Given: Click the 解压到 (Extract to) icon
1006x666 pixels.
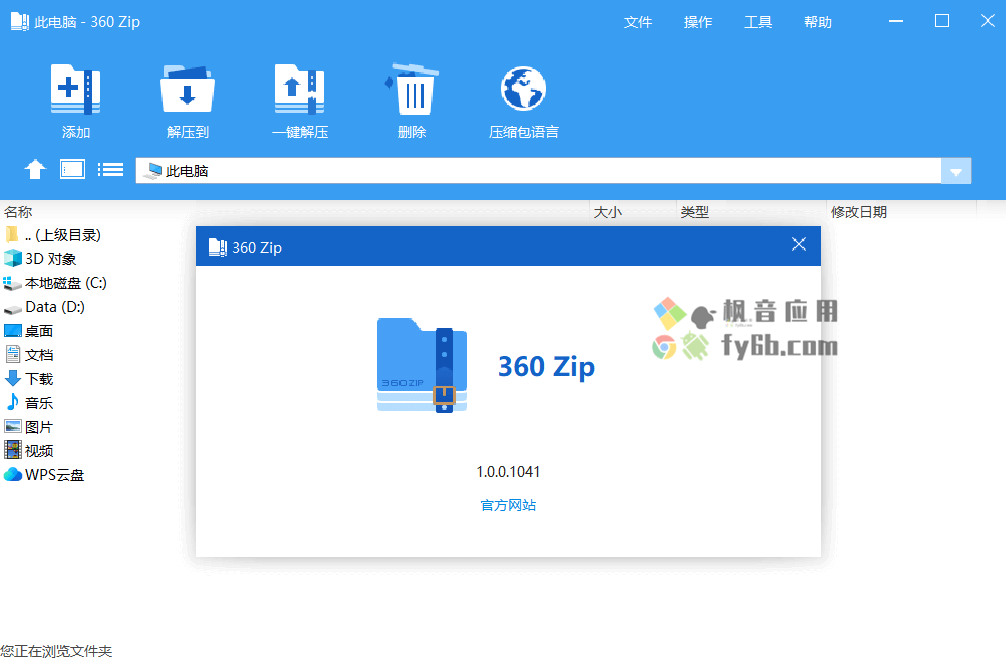Looking at the screenshot, I should pyautogui.click(x=187, y=89).
